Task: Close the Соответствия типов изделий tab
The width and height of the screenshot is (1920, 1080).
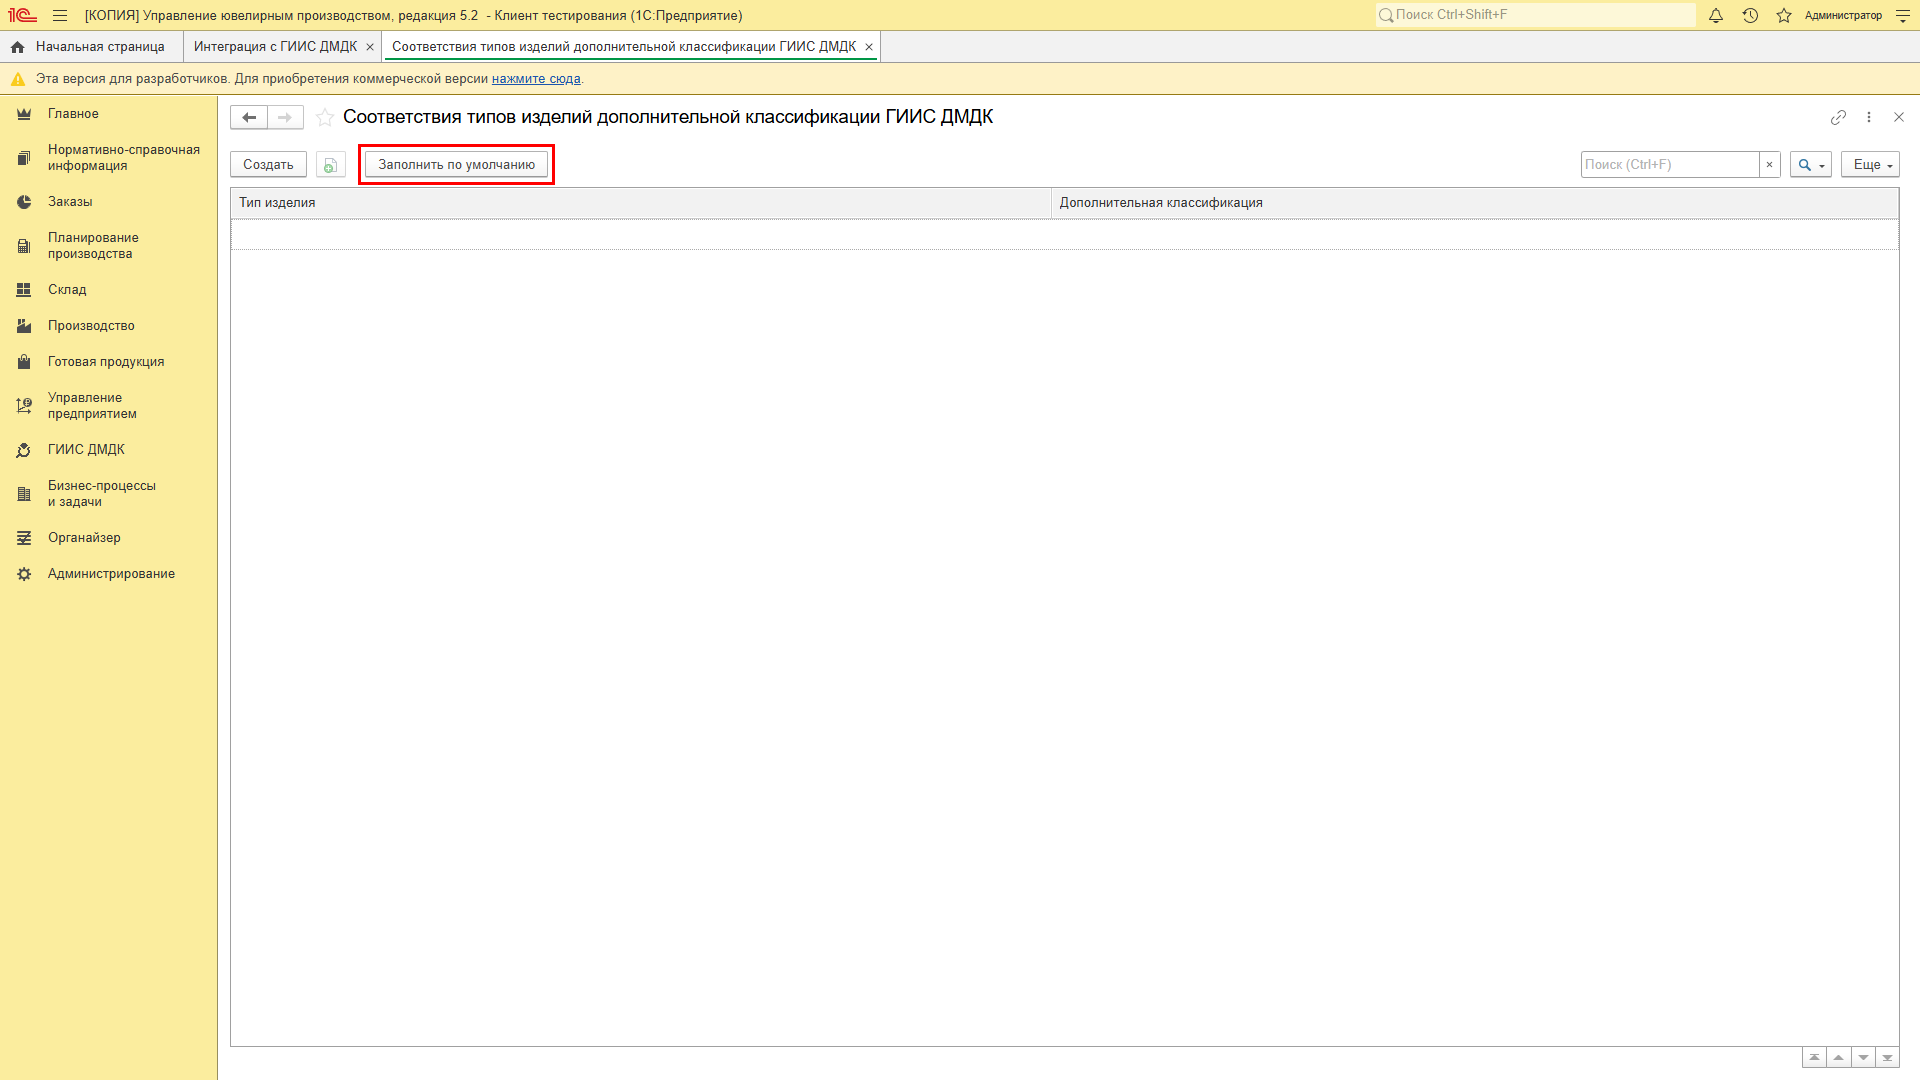Action: tap(869, 47)
